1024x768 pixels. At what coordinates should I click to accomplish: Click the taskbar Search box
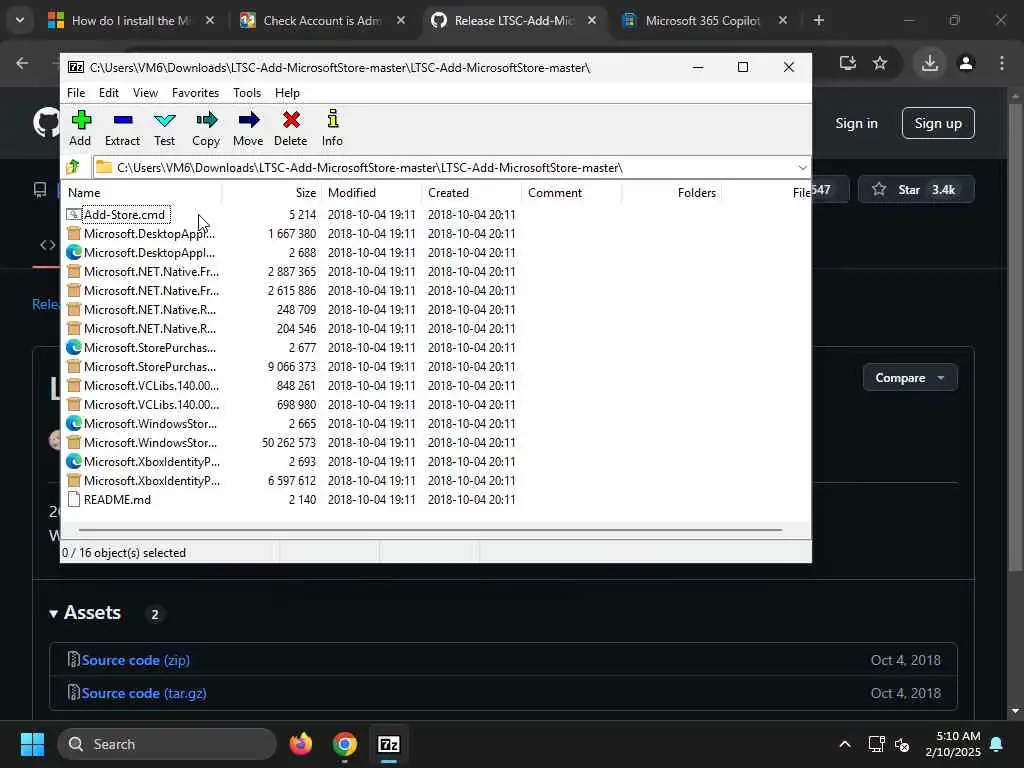167,744
